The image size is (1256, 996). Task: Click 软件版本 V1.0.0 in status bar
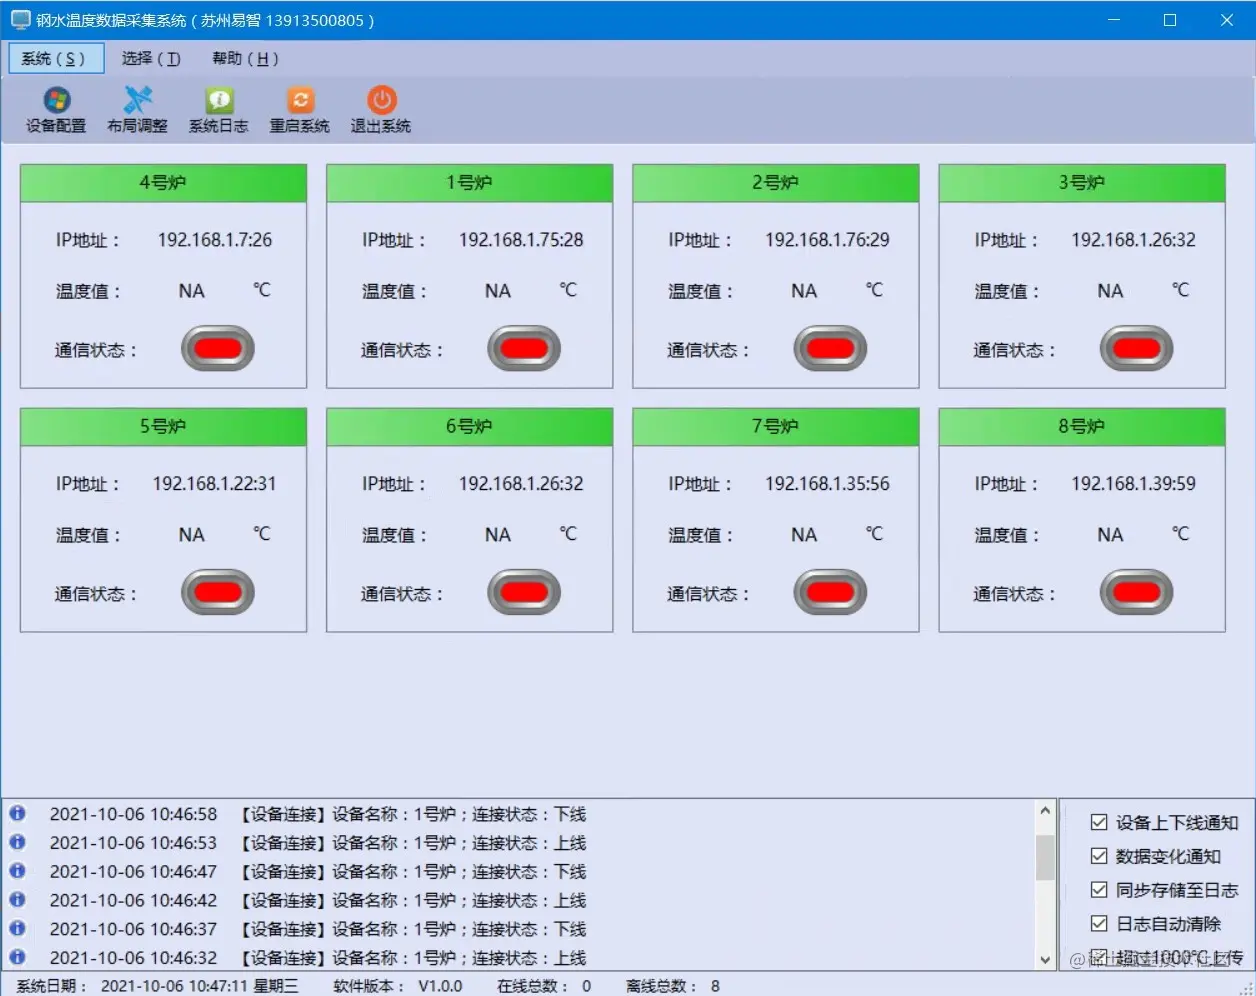[398, 986]
